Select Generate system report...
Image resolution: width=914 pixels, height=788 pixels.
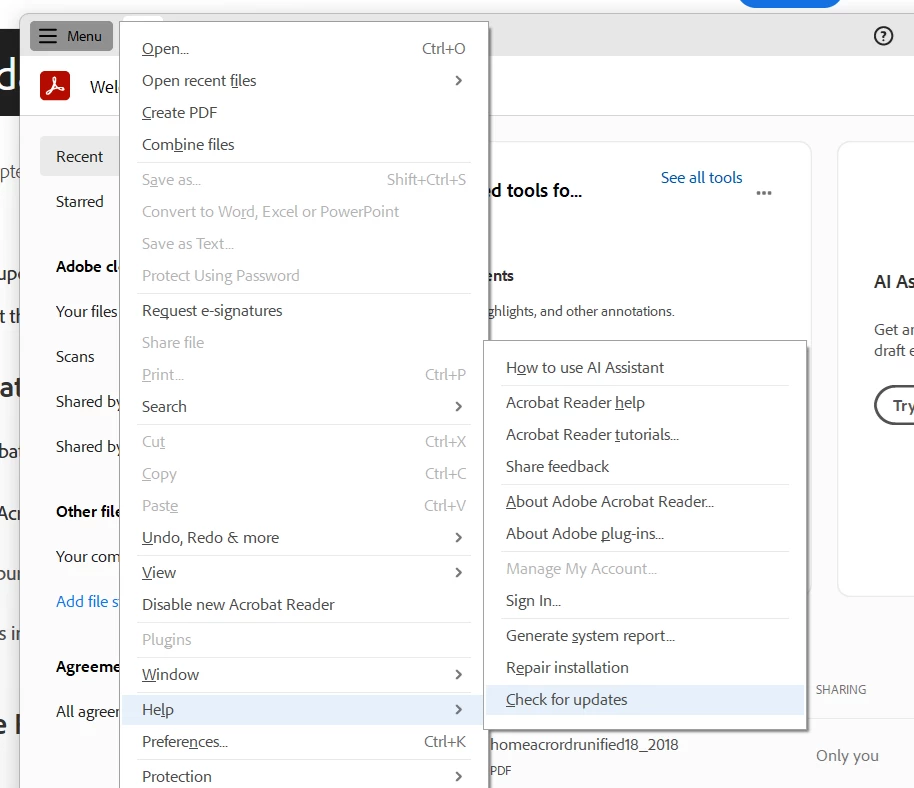tap(645, 636)
